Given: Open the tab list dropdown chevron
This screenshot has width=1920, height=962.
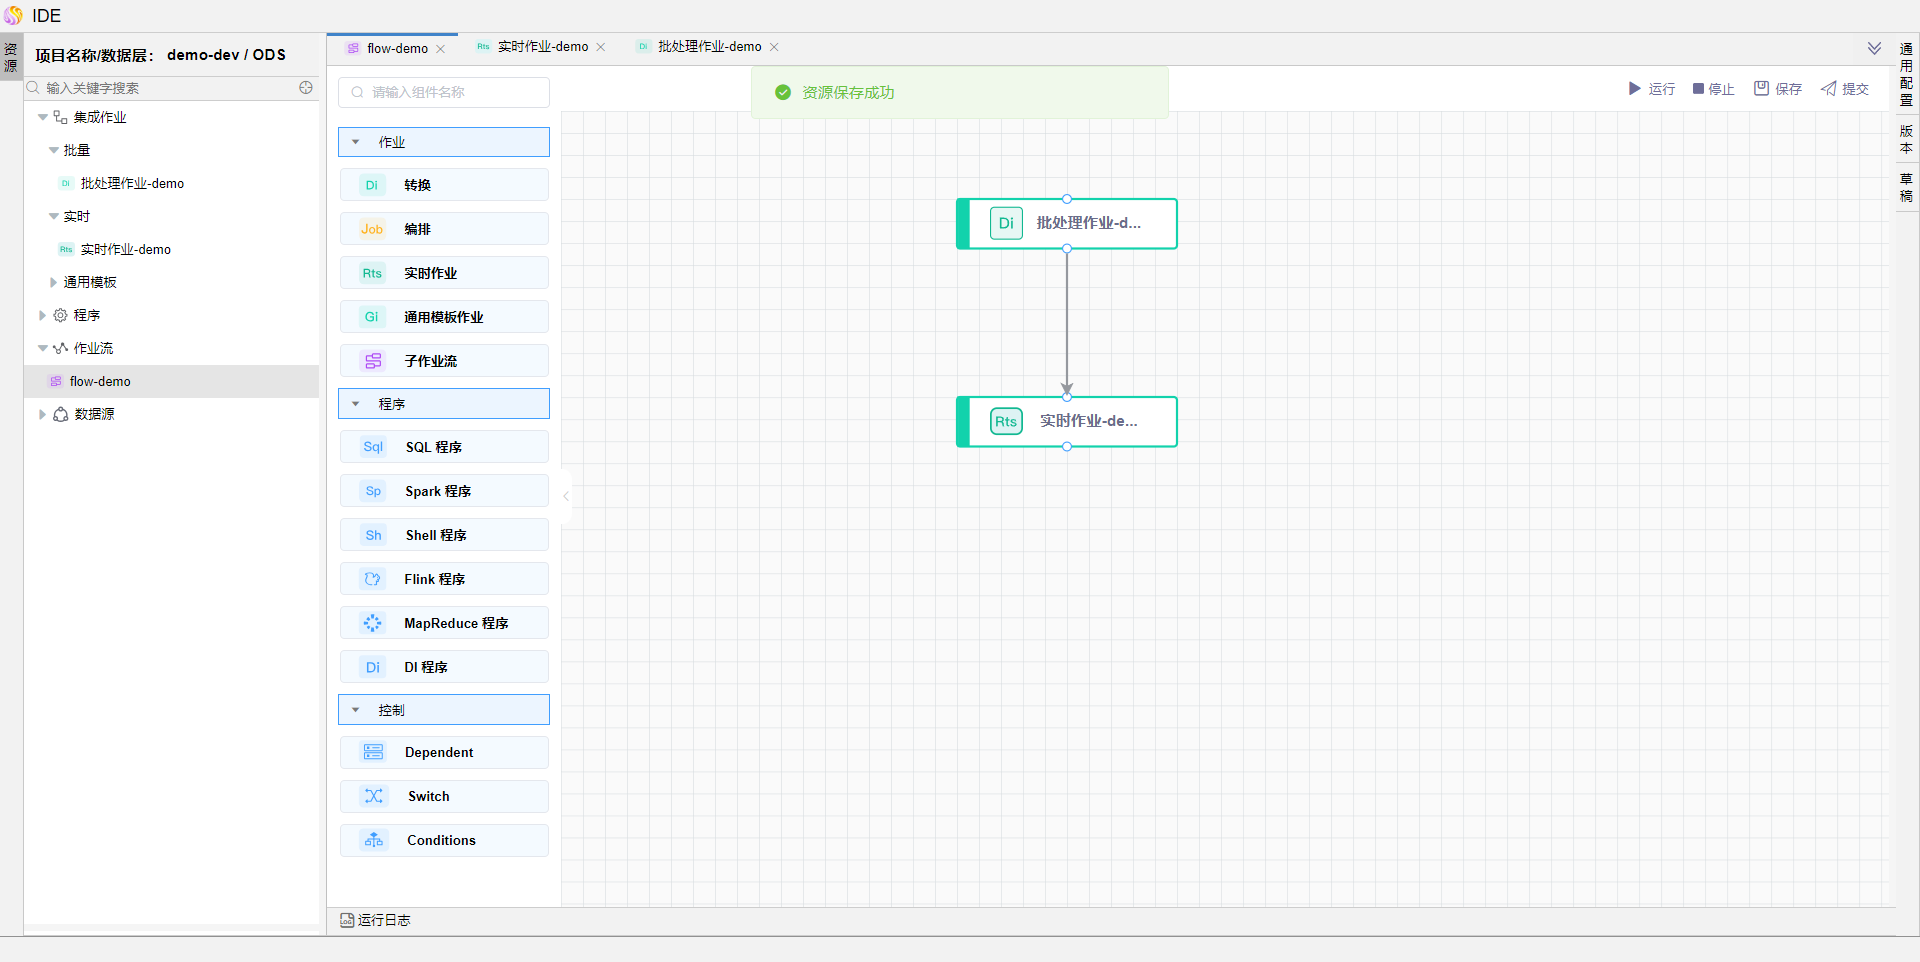Looking at the screenshot, I should pos(1874,48).
